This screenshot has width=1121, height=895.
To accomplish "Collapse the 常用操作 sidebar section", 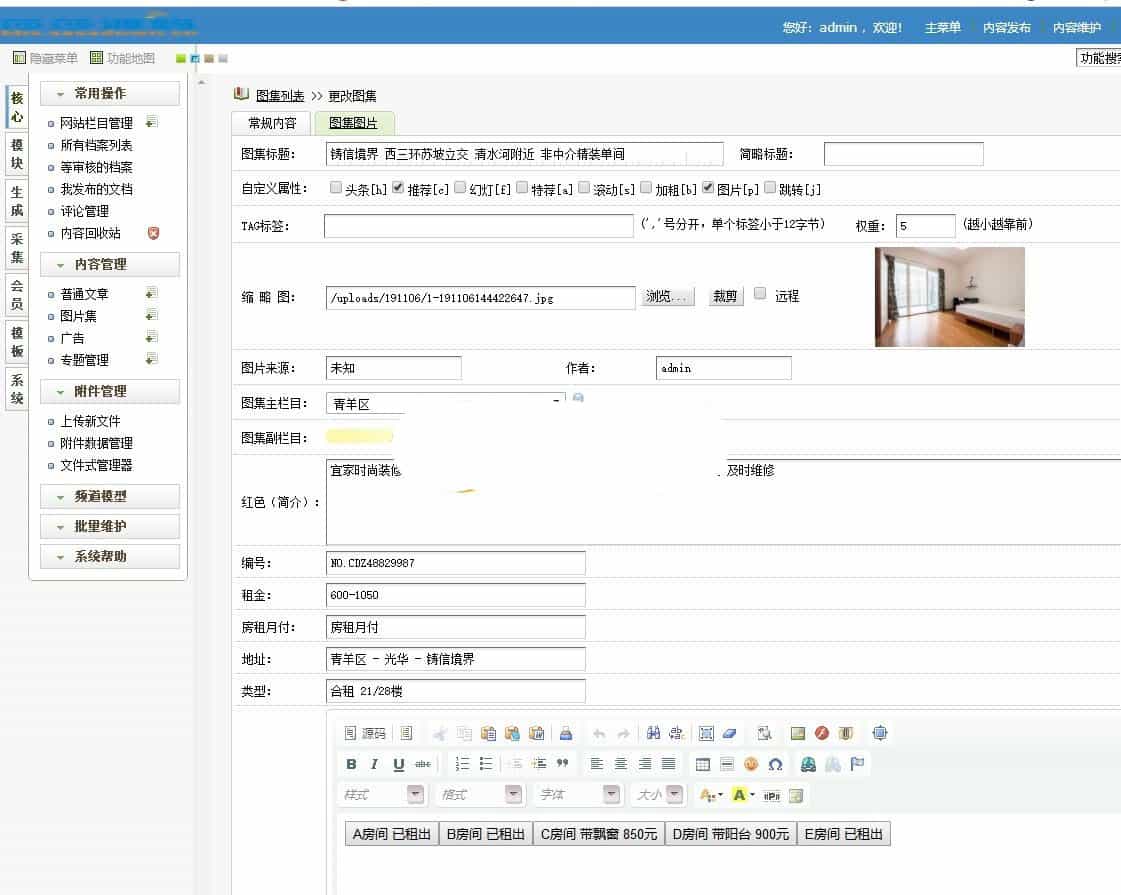I will pyautogui.click(x=109, y=94).
